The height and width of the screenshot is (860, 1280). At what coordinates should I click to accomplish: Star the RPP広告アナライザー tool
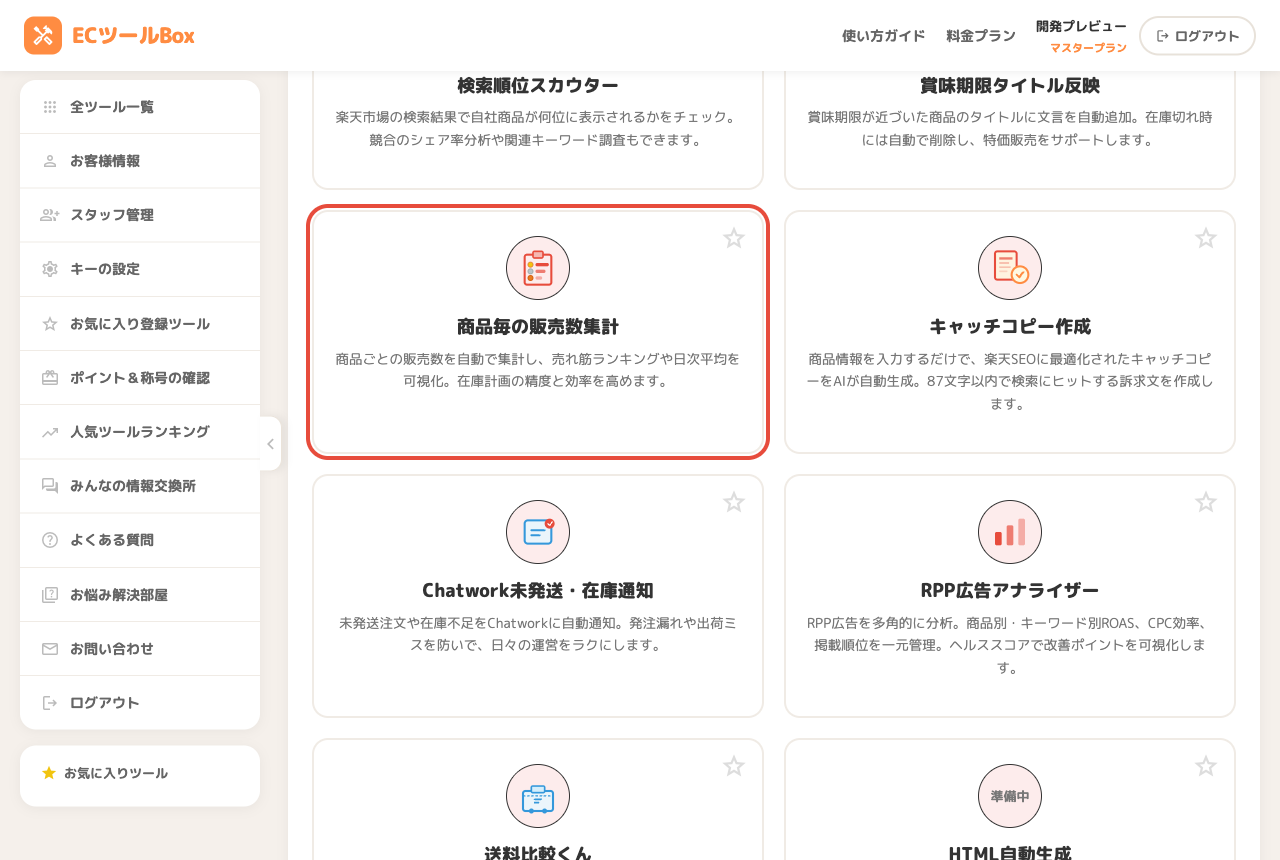1206,502
